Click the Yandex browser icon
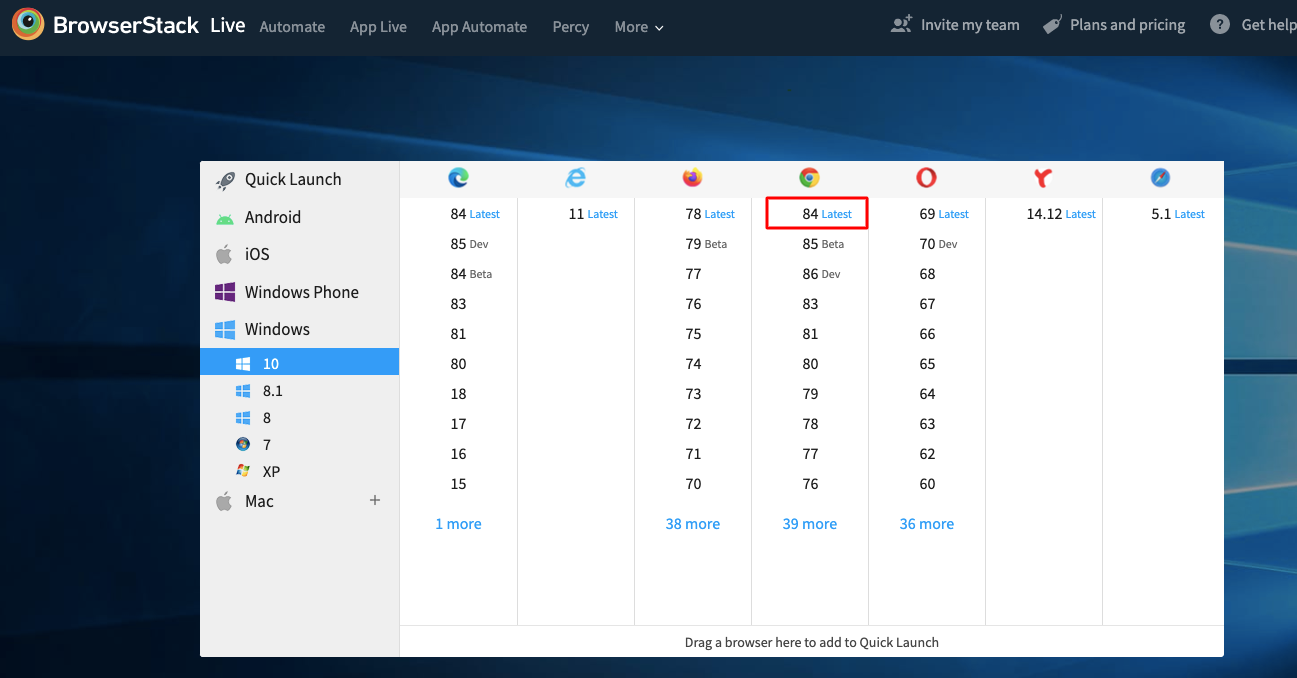This screenshot has height=678, width=1297. pos(1043,178)
